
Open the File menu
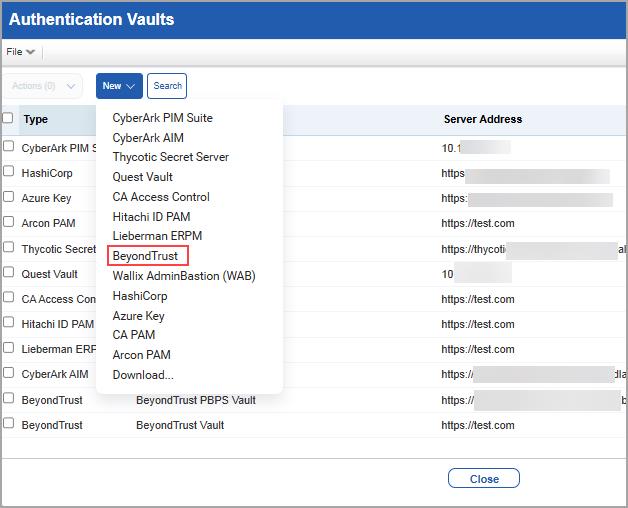pyautogui.click(x=20, y=52)
